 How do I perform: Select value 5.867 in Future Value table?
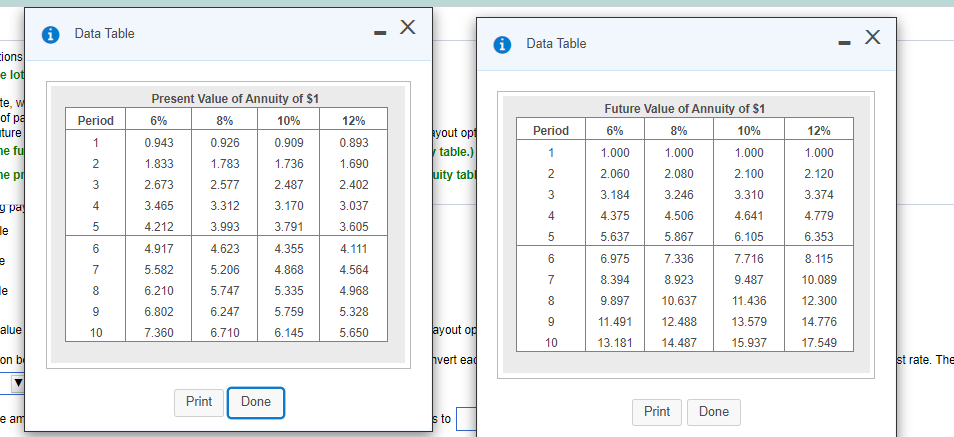679,237
